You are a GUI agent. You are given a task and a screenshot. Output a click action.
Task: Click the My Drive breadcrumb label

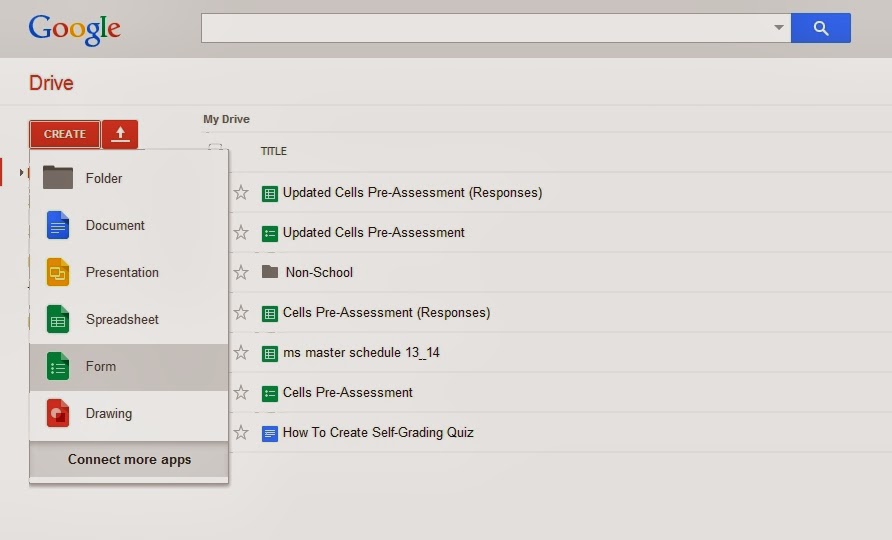226,119
